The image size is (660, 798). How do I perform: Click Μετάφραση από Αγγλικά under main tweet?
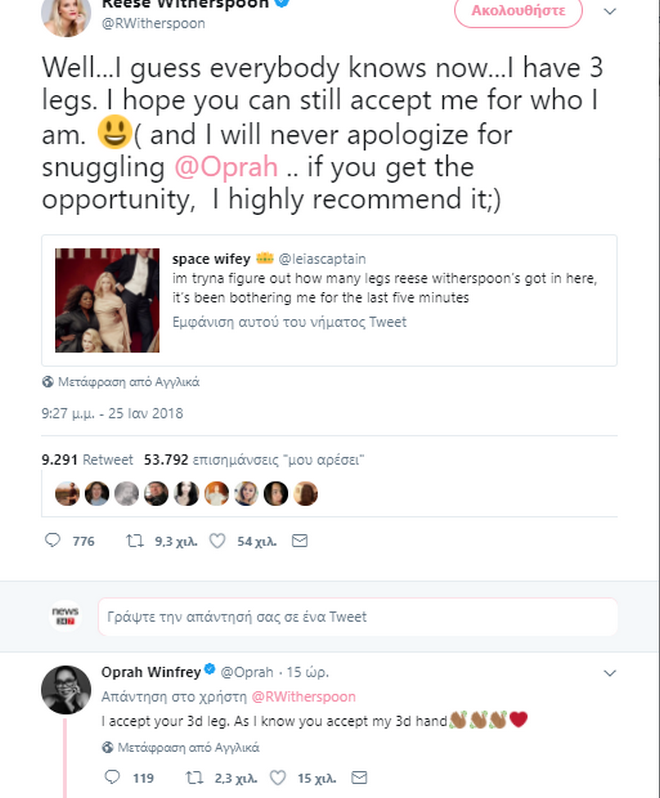coord(122,381)
